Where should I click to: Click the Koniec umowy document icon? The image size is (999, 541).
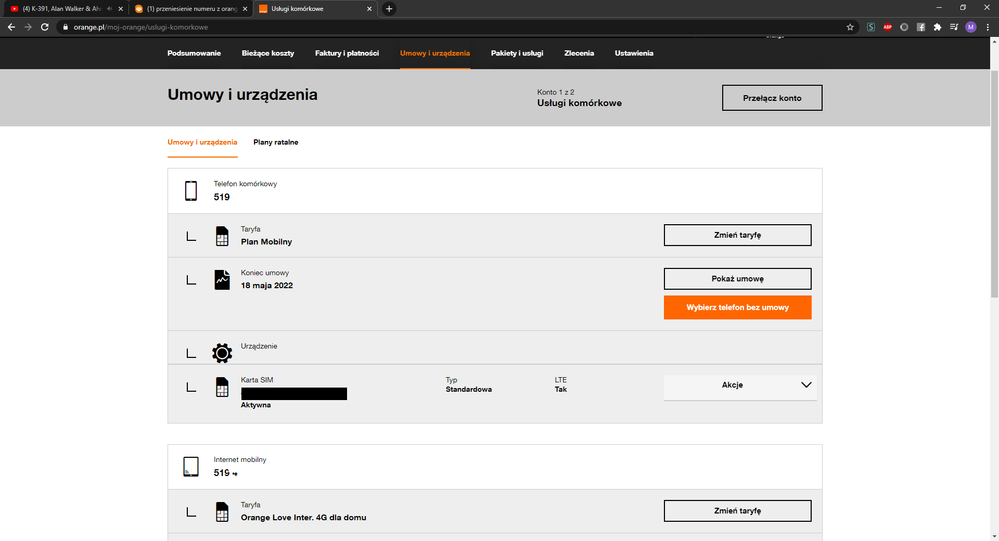tap(221, 280)
